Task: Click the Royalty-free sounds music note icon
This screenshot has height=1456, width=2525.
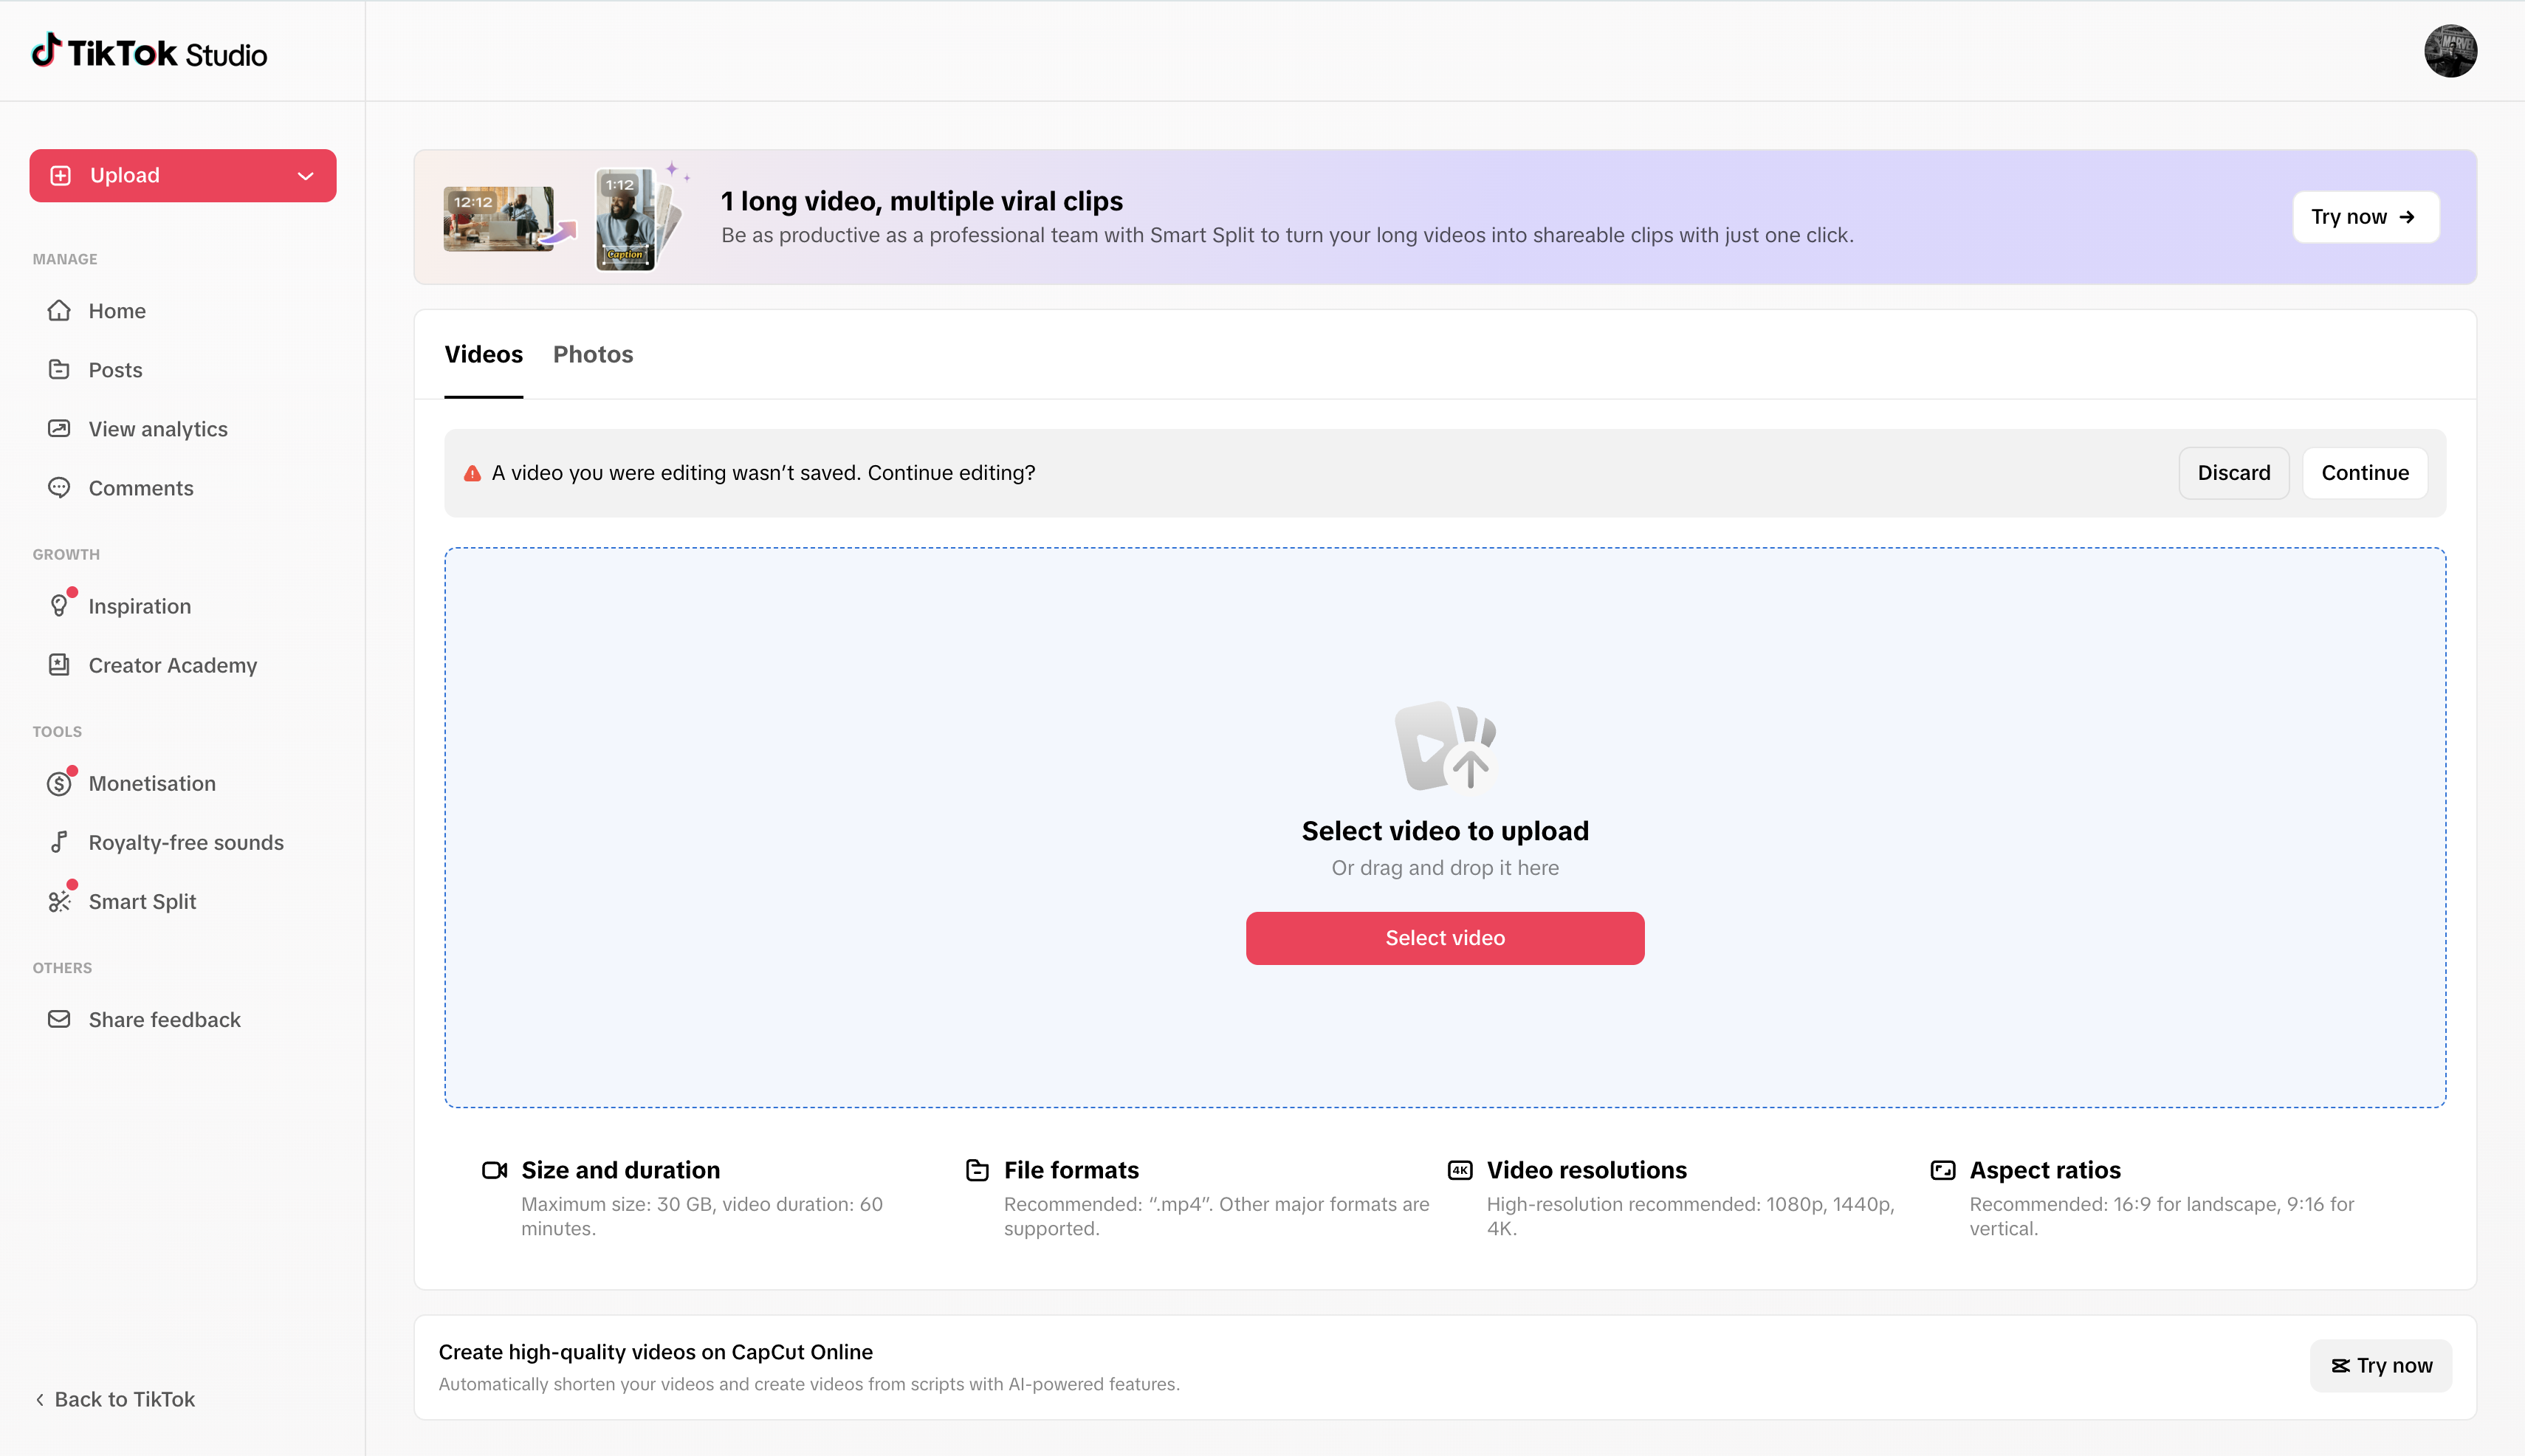Action: (59, 842)
